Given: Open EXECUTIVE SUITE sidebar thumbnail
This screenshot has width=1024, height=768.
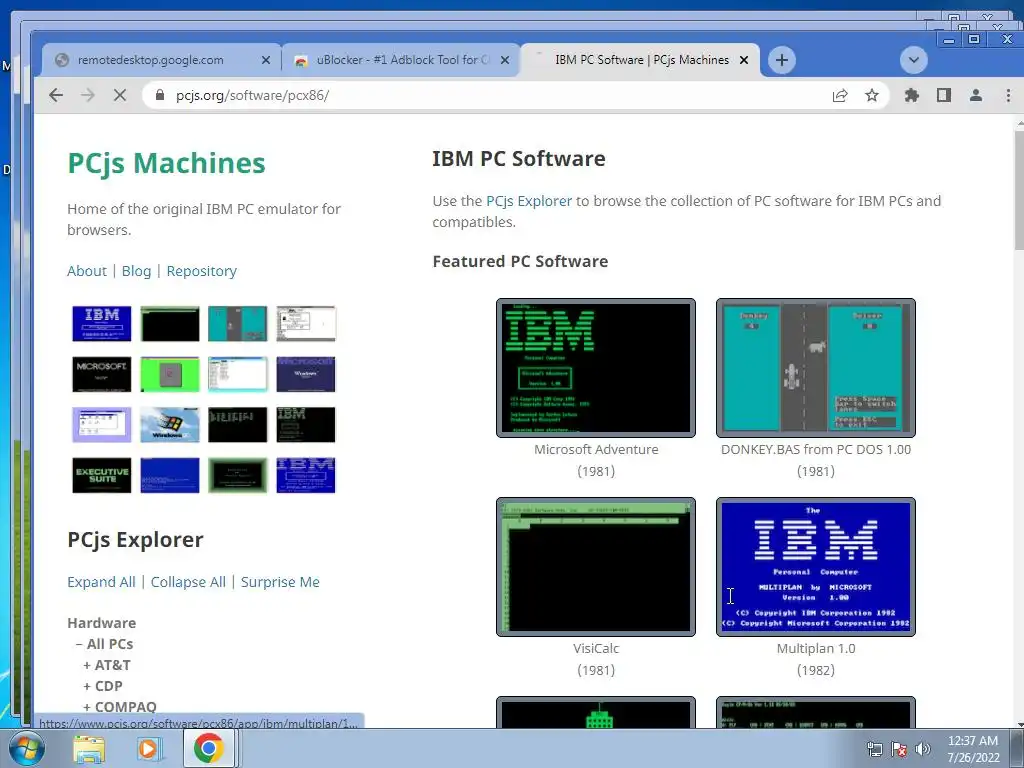Looking at the screenshot, I should click(x=102, y=475).
